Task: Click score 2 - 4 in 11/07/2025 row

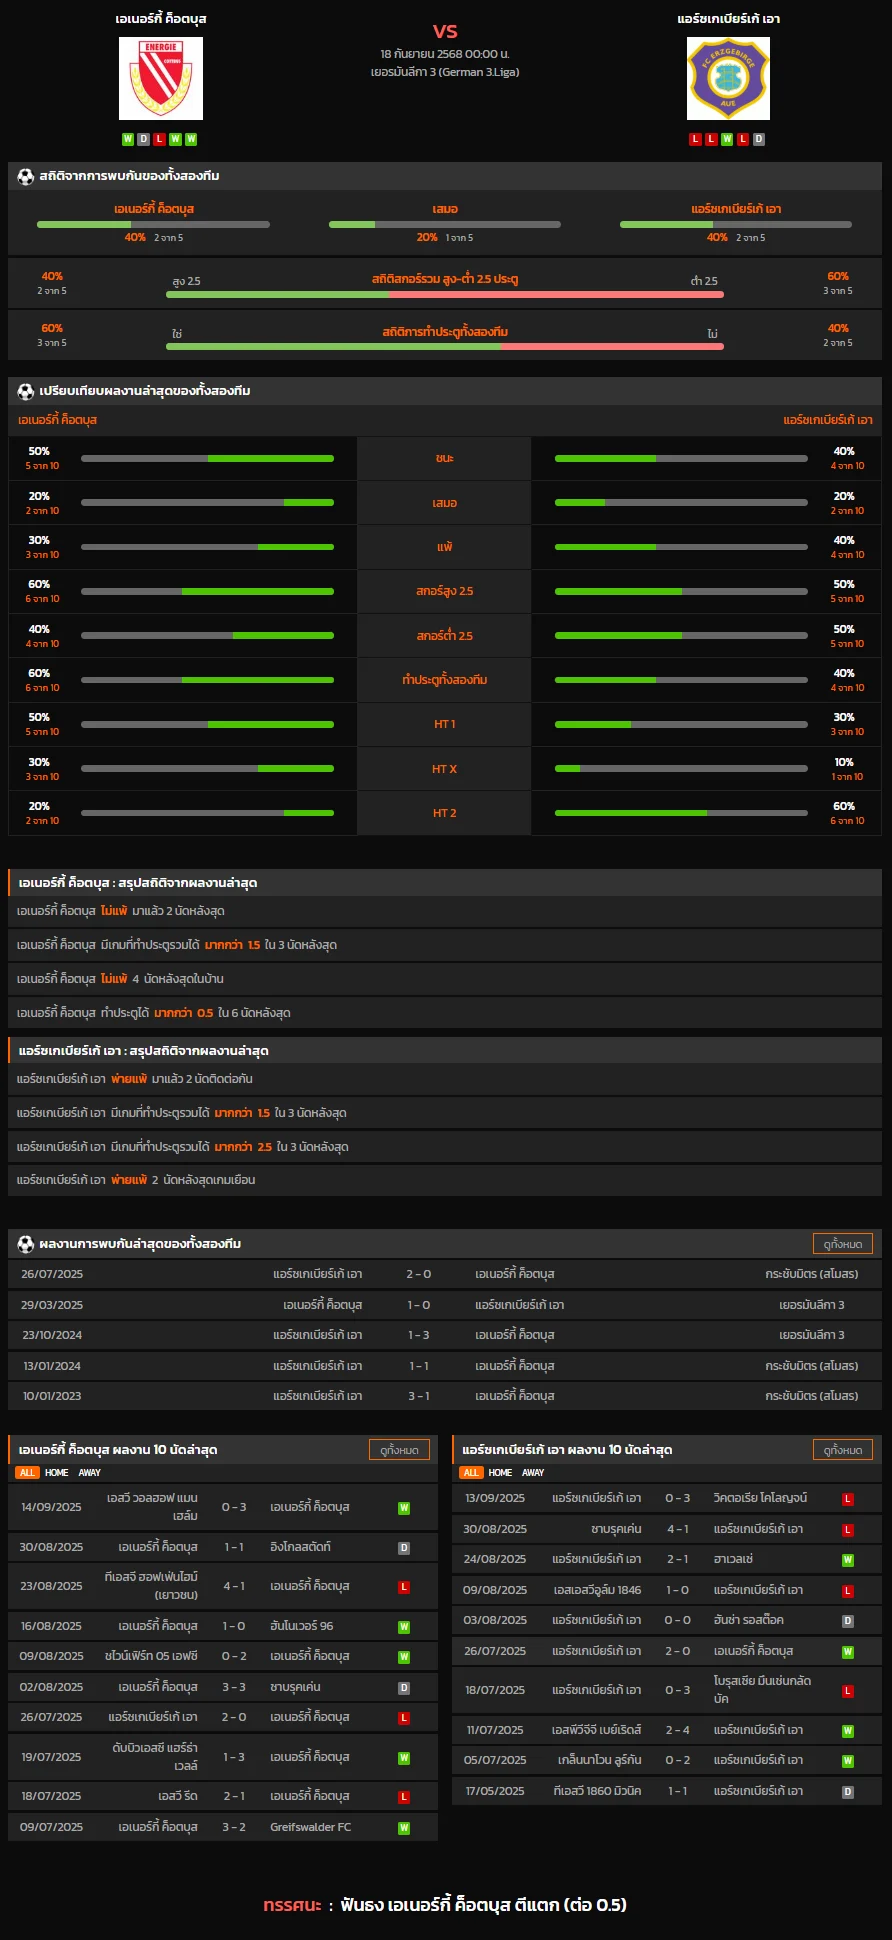Action: tap(678, 1730)
